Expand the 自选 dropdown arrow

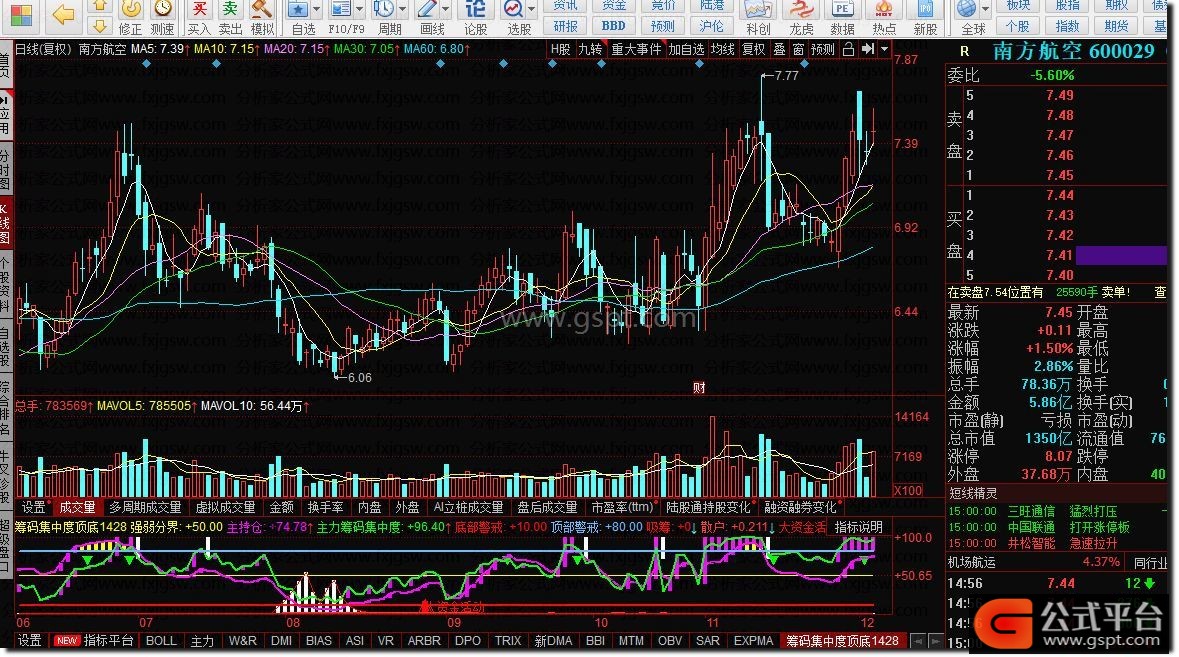(317, 10)
